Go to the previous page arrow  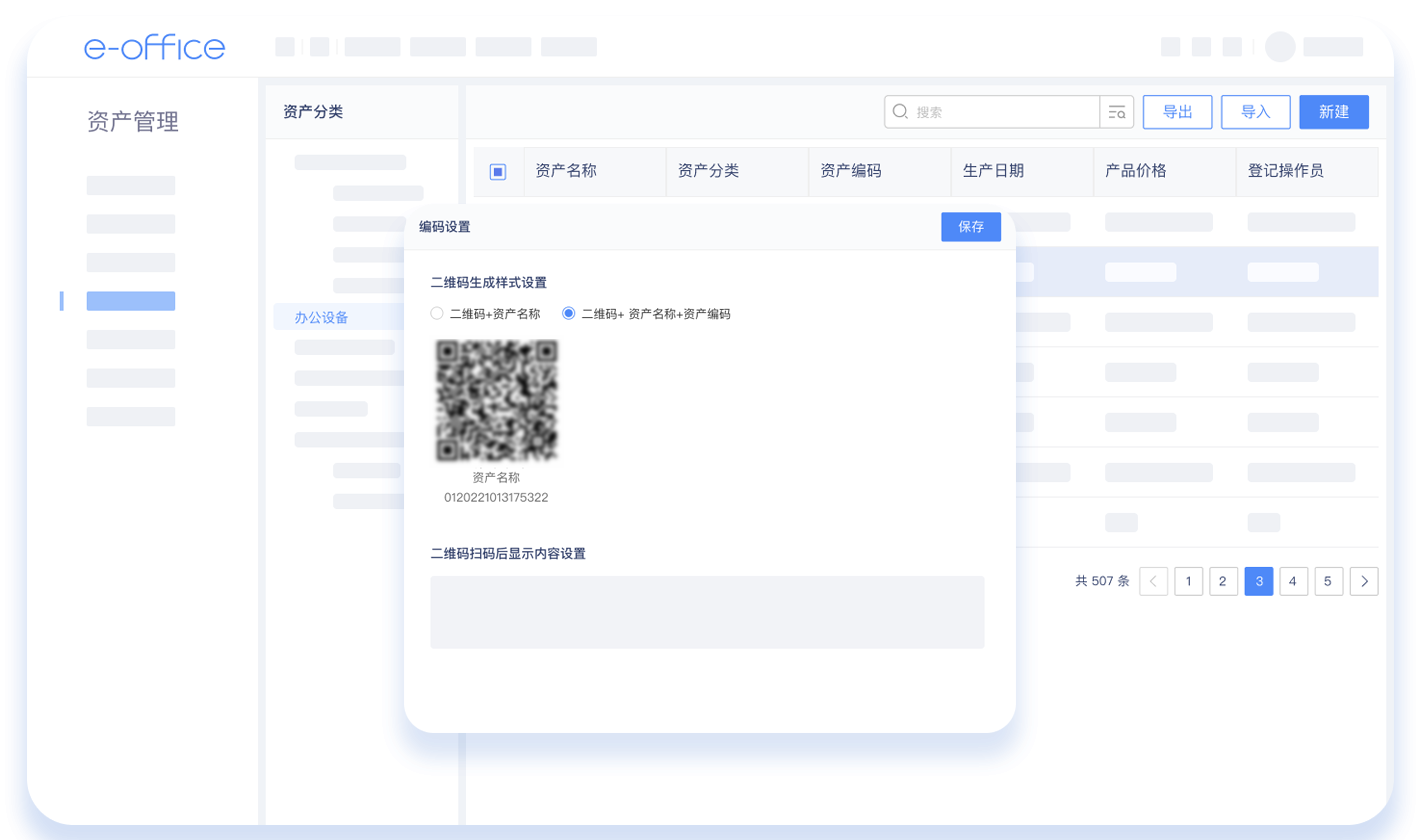[1154, 581]
